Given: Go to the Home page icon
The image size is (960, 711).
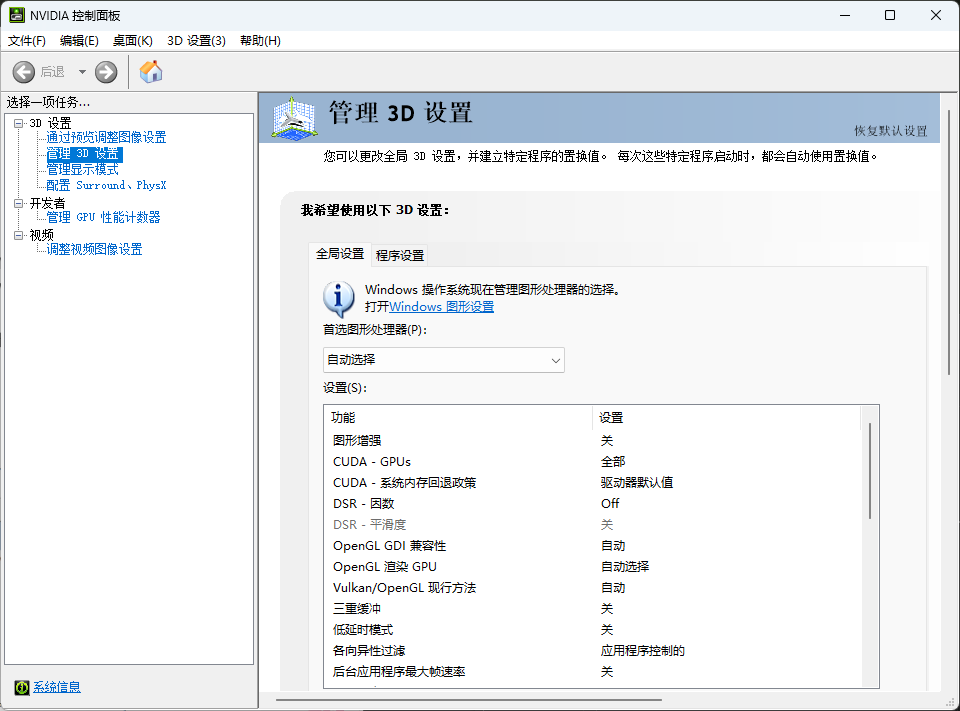Looking at the screenshot, I should (x=151, y=72).
